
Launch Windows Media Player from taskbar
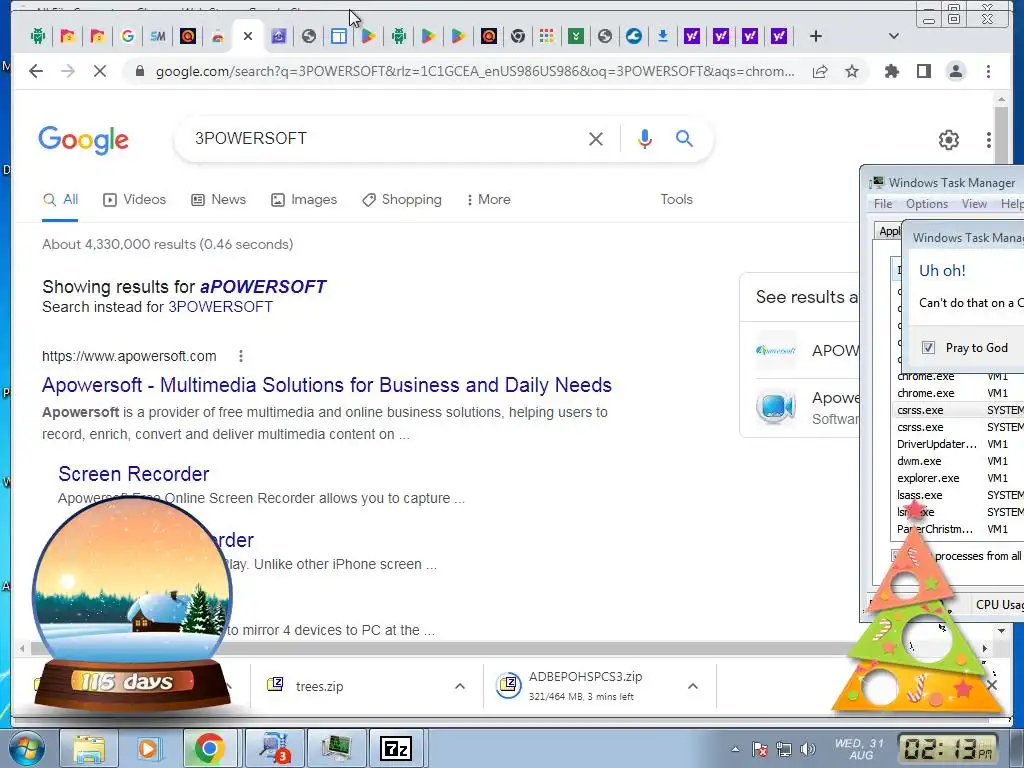pyautogui.click(x=148, y=748)
